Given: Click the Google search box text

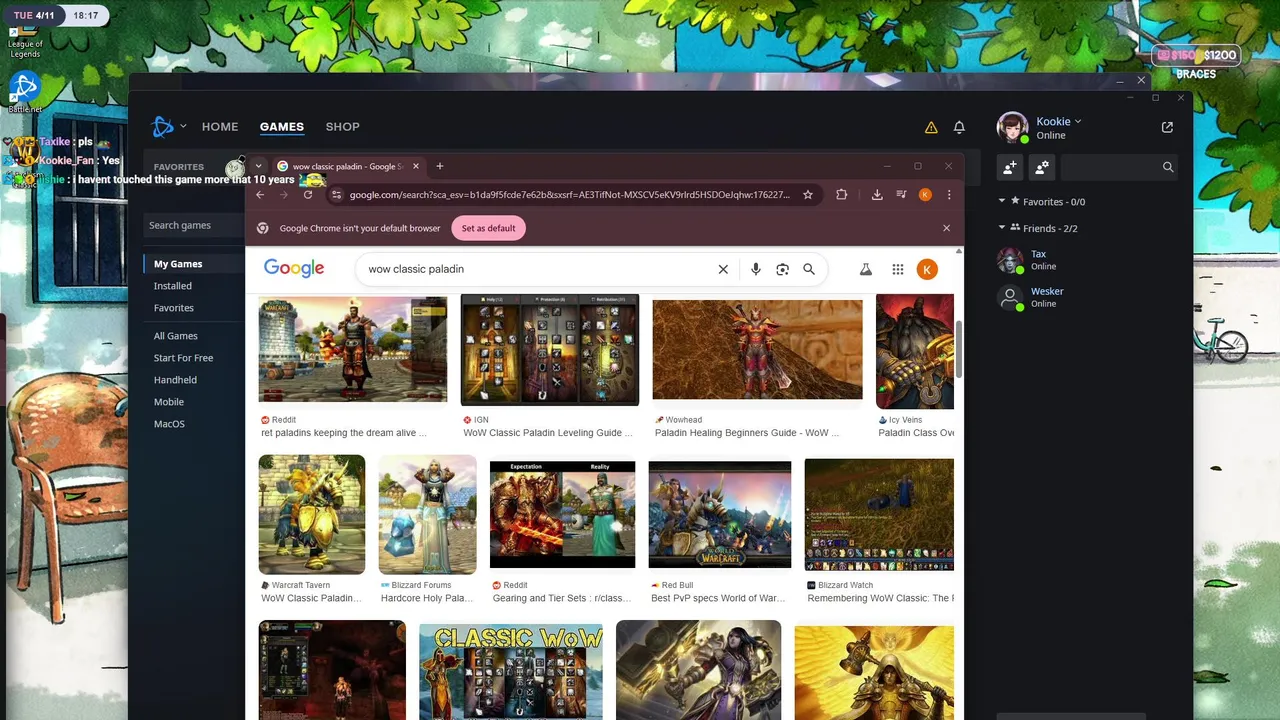Looking at the screenshot, I should coord(416,269).
